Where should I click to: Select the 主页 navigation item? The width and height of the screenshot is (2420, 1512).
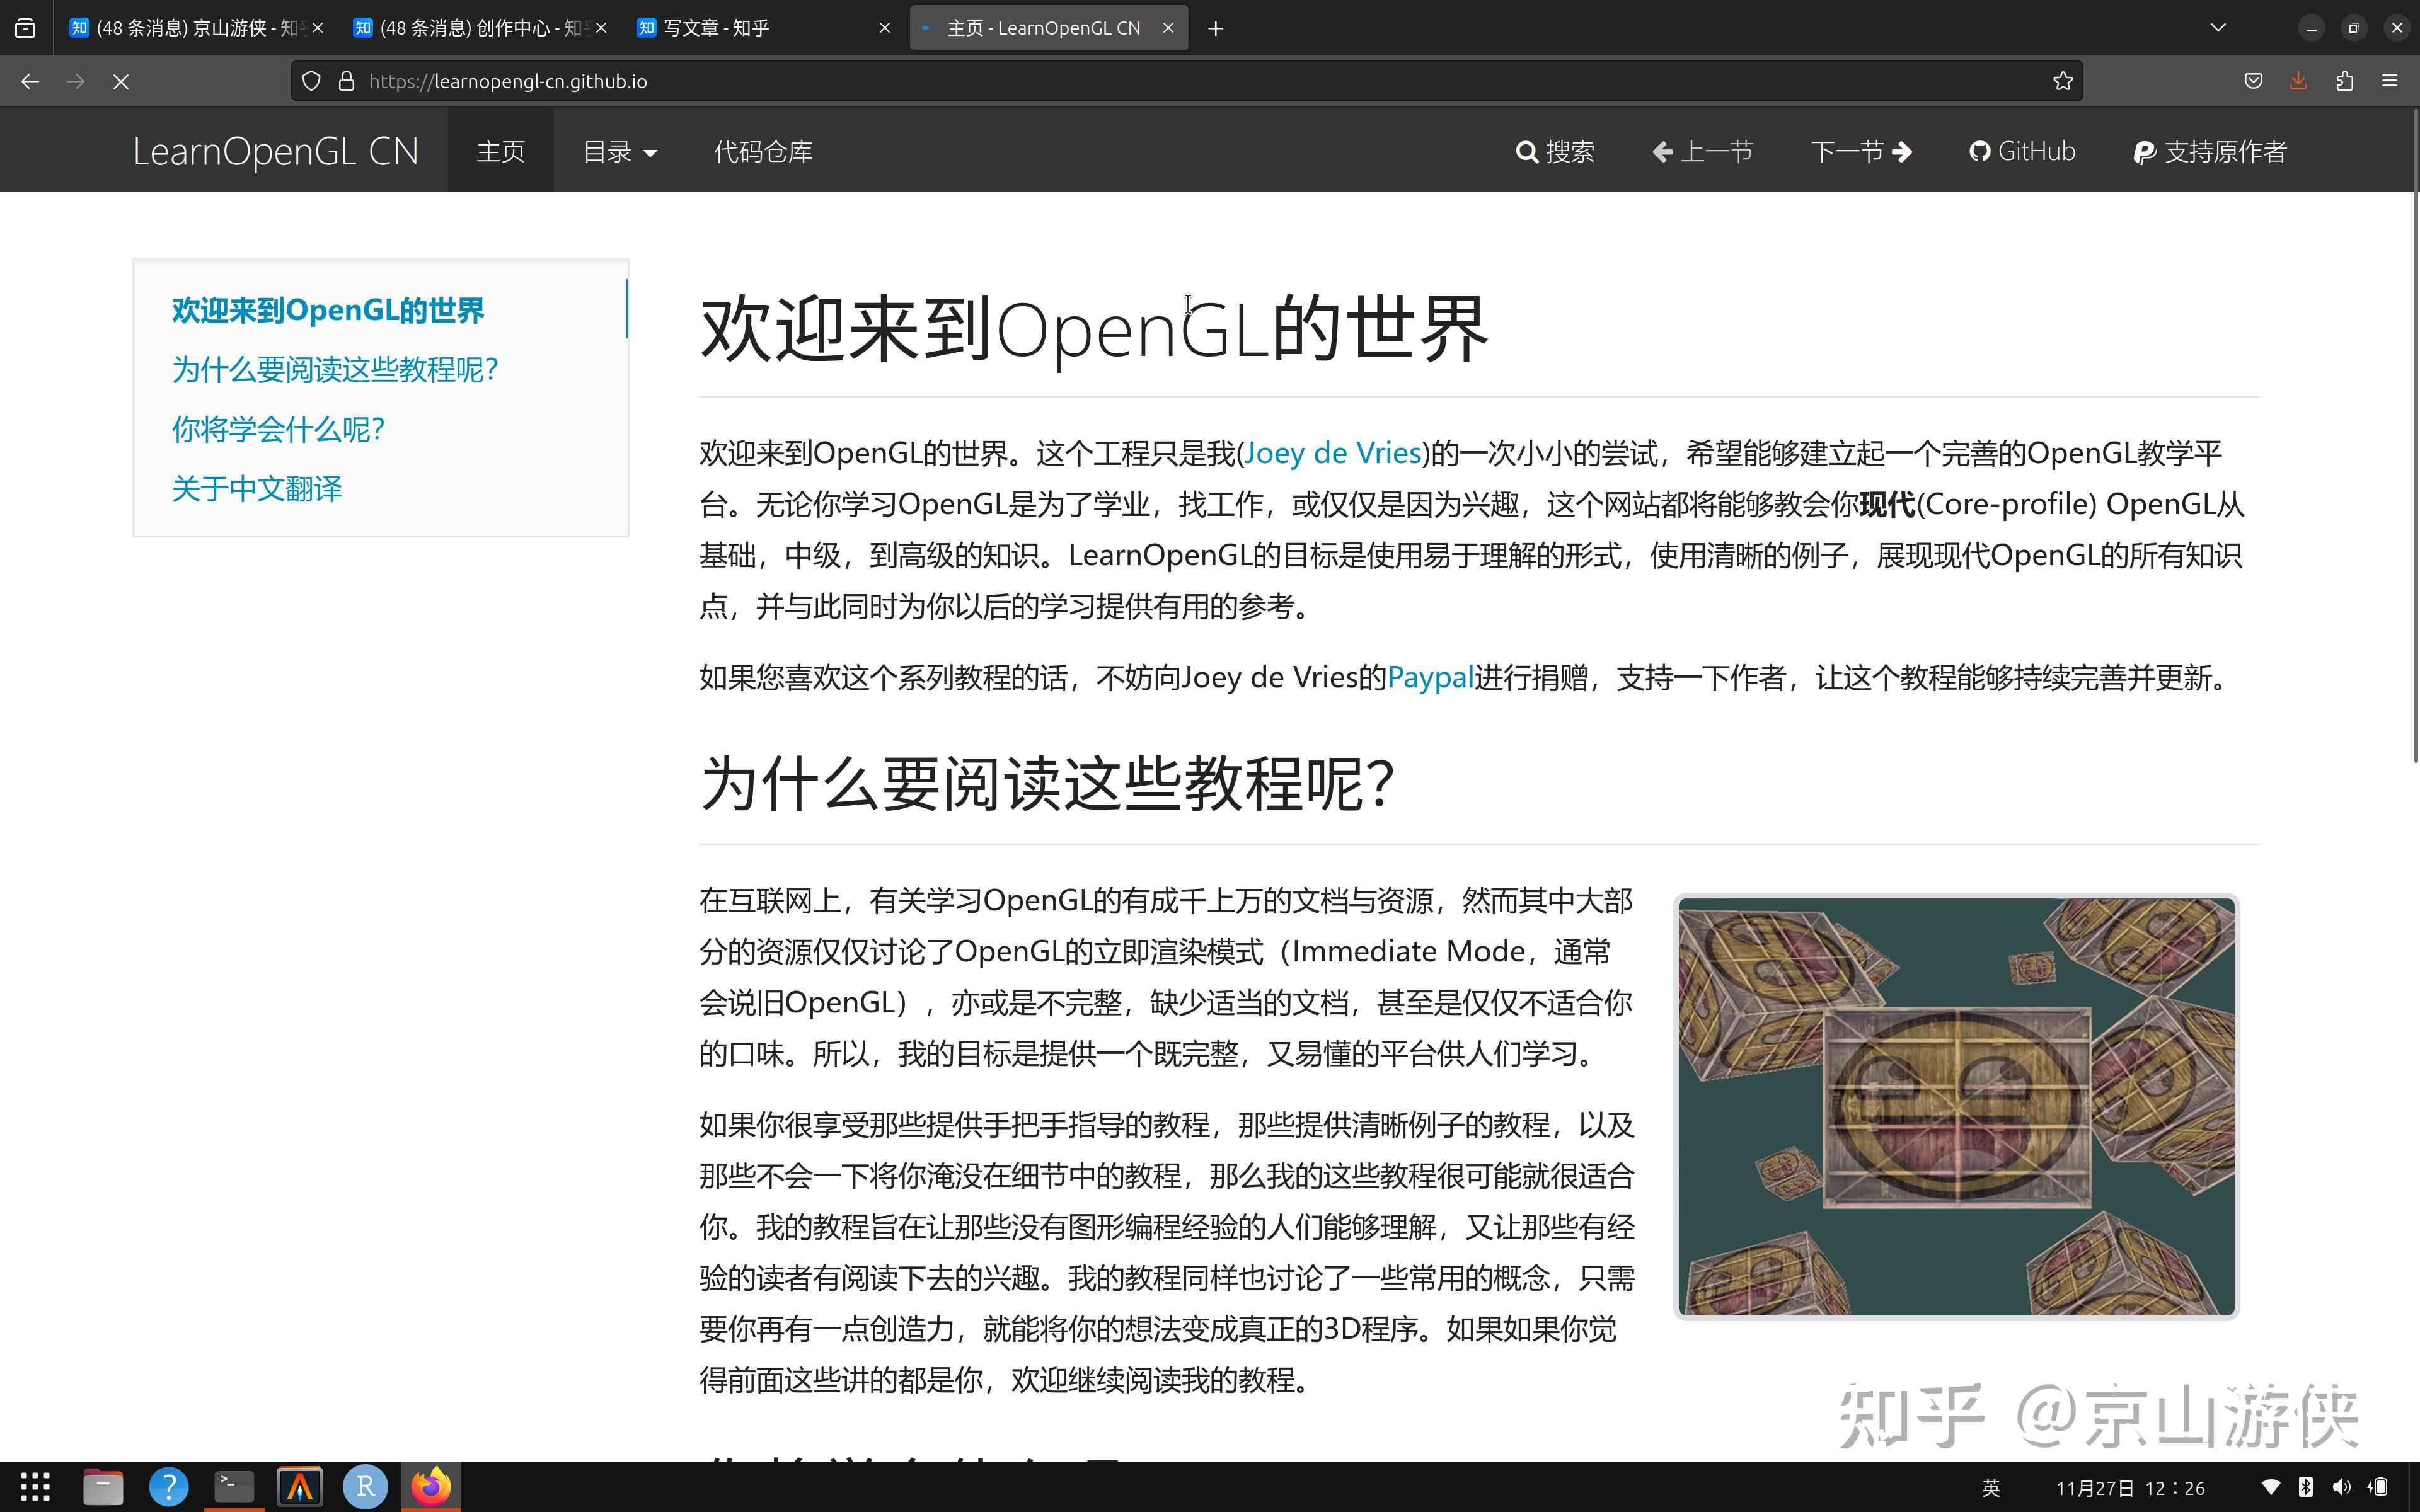pyautogui.click(x=500, y=151)
